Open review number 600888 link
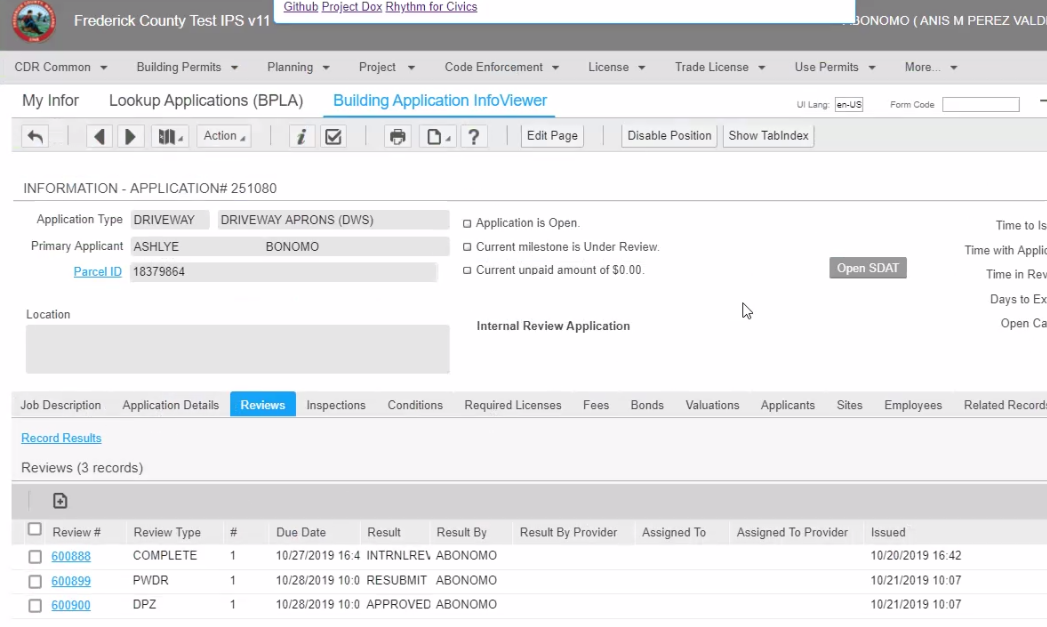 pyautogui.click(x=71, y=556)
